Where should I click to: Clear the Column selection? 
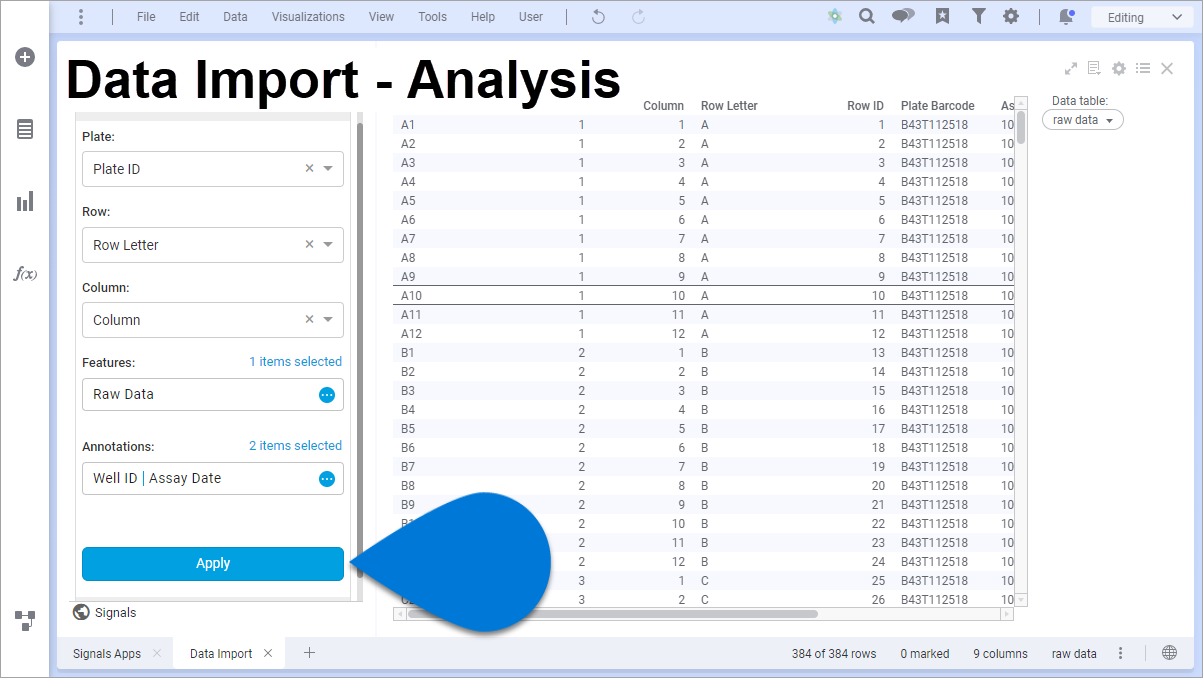click(x=309, y=319)
